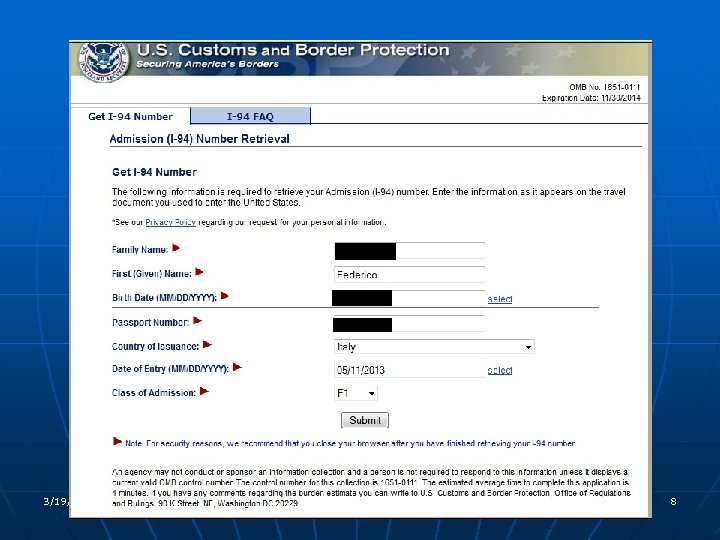The height and width of the screenshot is (540, 720).
Task: Expand the Class of Admission dropdown
Action: pos(356,393)
